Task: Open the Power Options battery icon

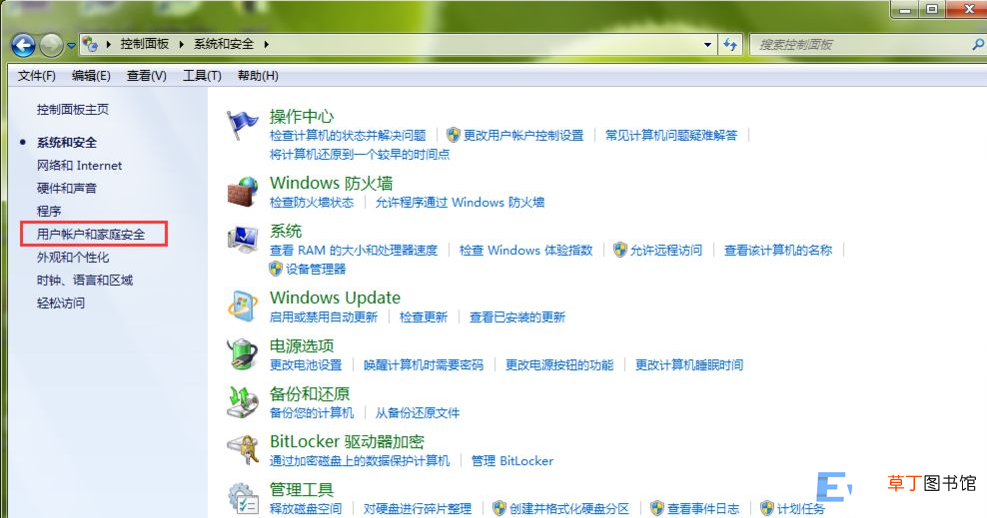Action: pyautogui.click(x=242, y=354)
